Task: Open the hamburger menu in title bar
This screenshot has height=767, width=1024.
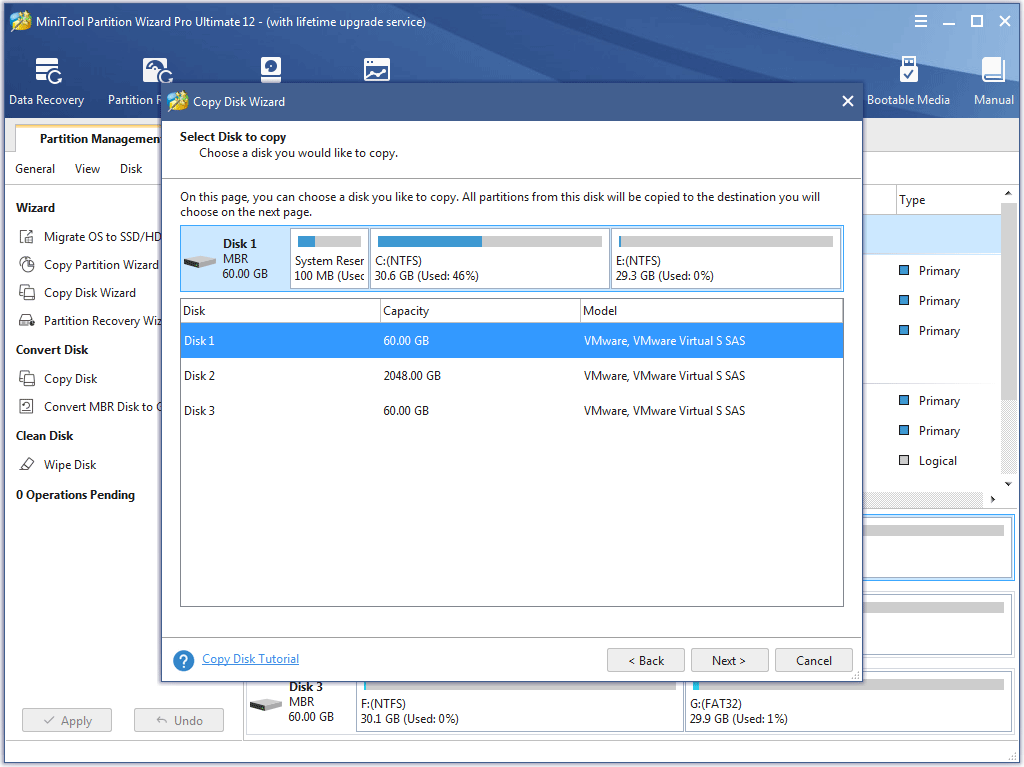Action: coord(920,20)
